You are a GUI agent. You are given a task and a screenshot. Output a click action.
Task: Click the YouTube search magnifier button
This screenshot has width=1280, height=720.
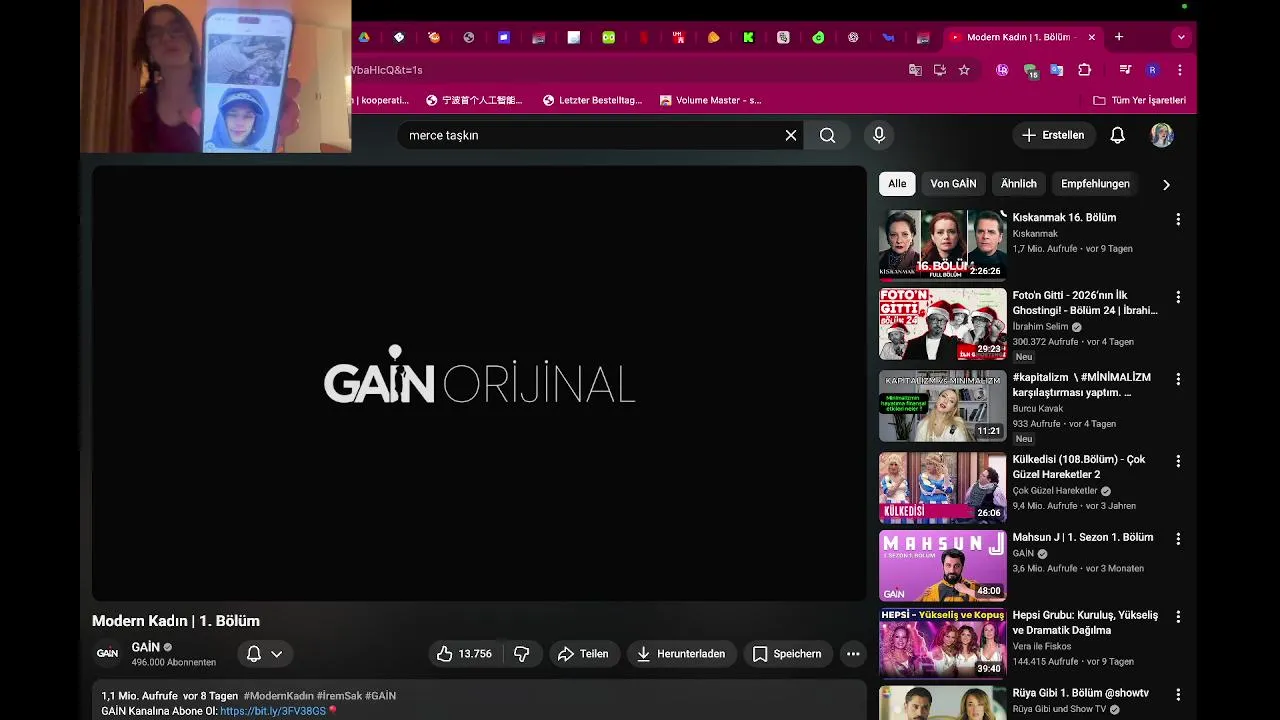coord(827,135)
